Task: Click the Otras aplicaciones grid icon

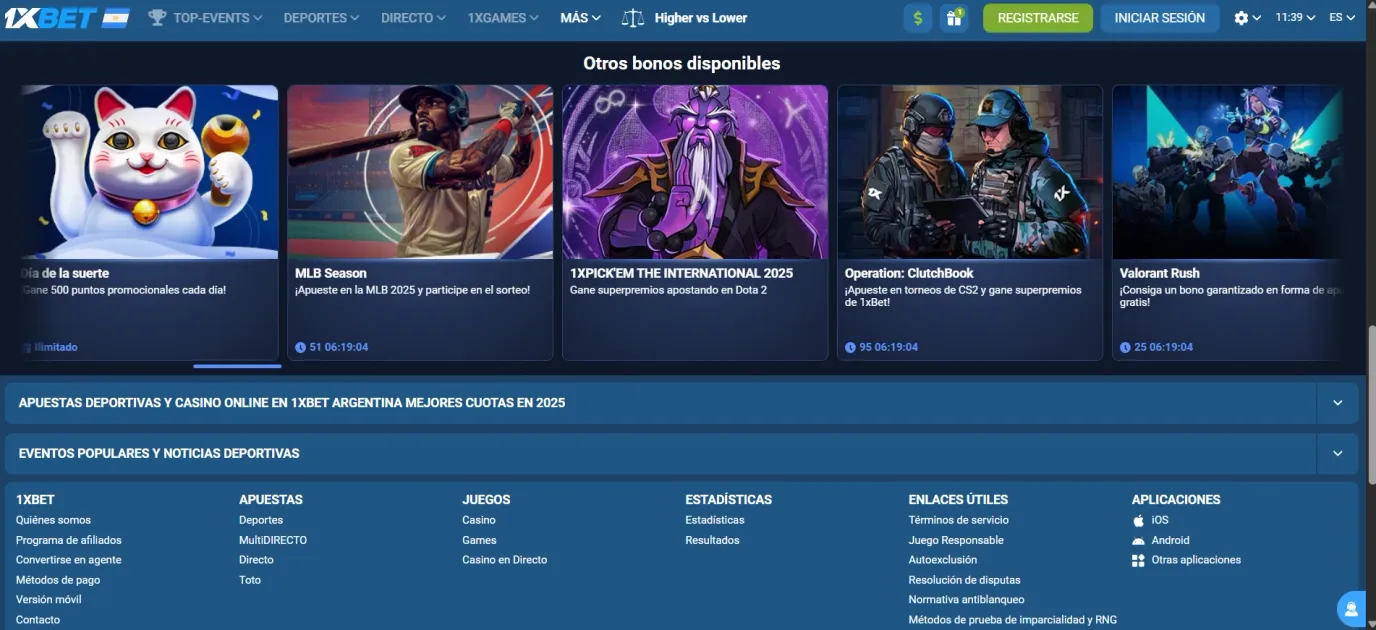Action: tap(1138, 560)
